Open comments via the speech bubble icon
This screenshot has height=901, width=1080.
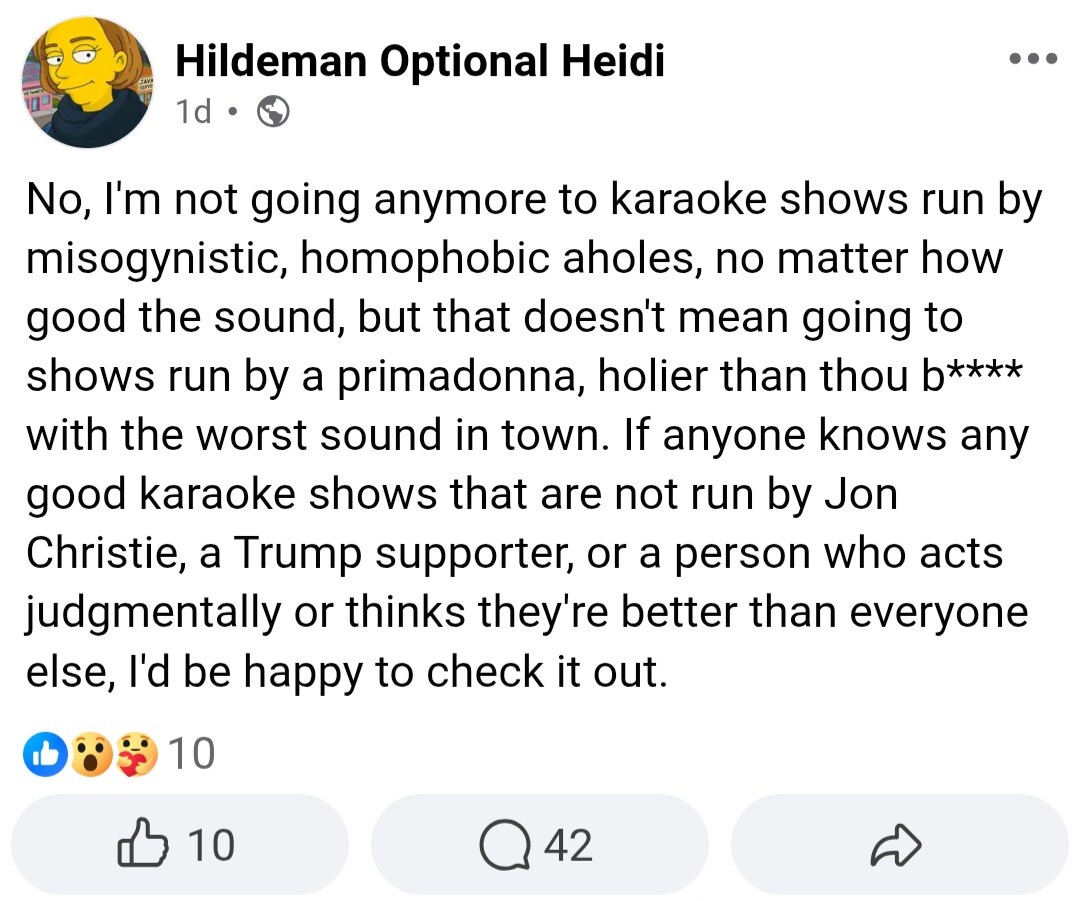pyautogui.click(x=503, y=846)
